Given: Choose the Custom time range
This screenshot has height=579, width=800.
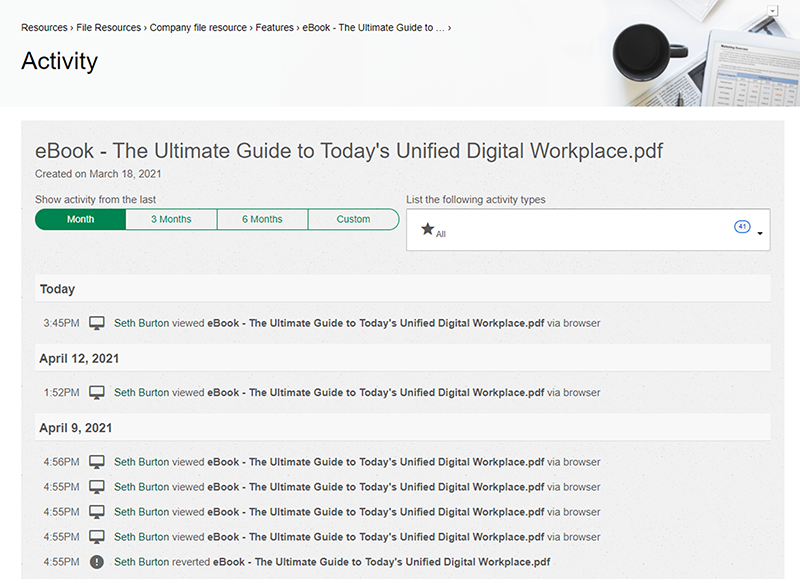Looking at the screenshot, I should pyautogui.click(x=354, y=219).
